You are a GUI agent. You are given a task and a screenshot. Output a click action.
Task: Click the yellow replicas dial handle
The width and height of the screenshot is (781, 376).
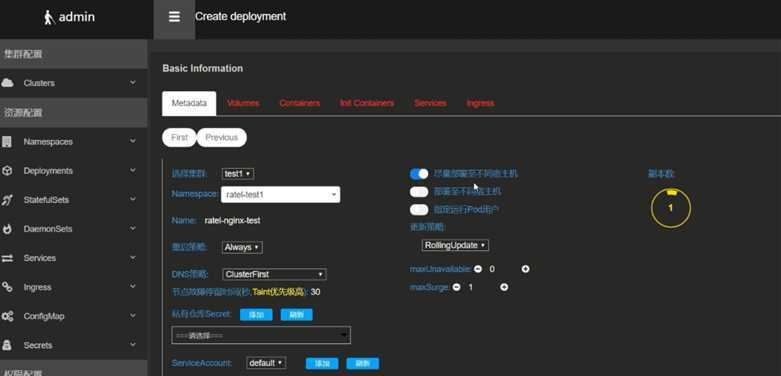[671, 191]
